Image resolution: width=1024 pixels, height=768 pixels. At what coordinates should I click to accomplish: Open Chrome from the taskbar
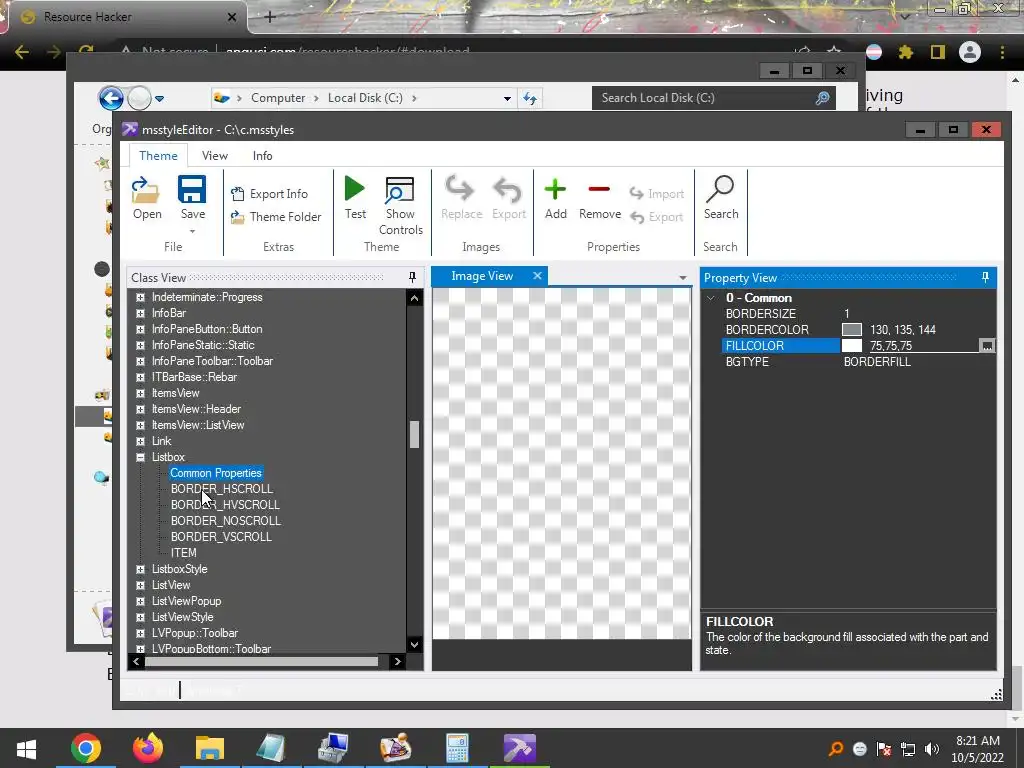86,748
